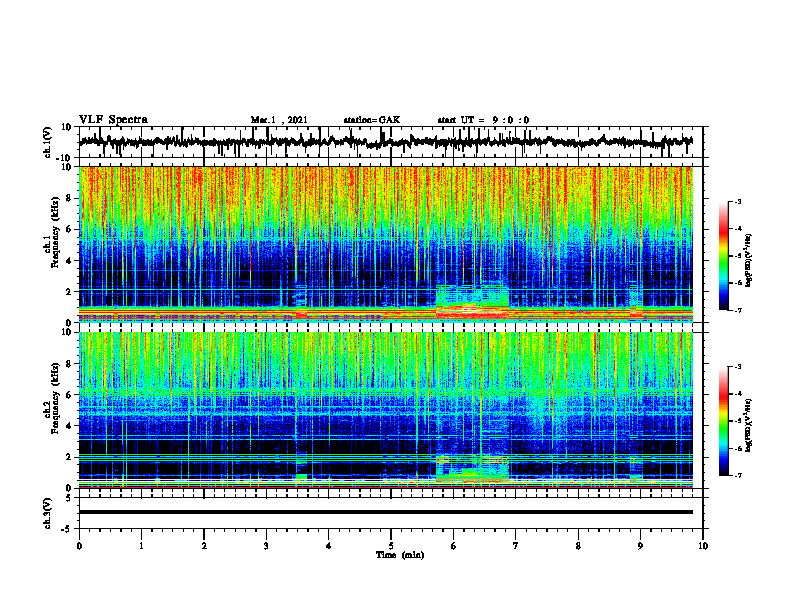Image resolution: width=792 pixels, height=612 pixels.
Task: Click the ch.1 voltage waveform trace
Action: point(385,142)
